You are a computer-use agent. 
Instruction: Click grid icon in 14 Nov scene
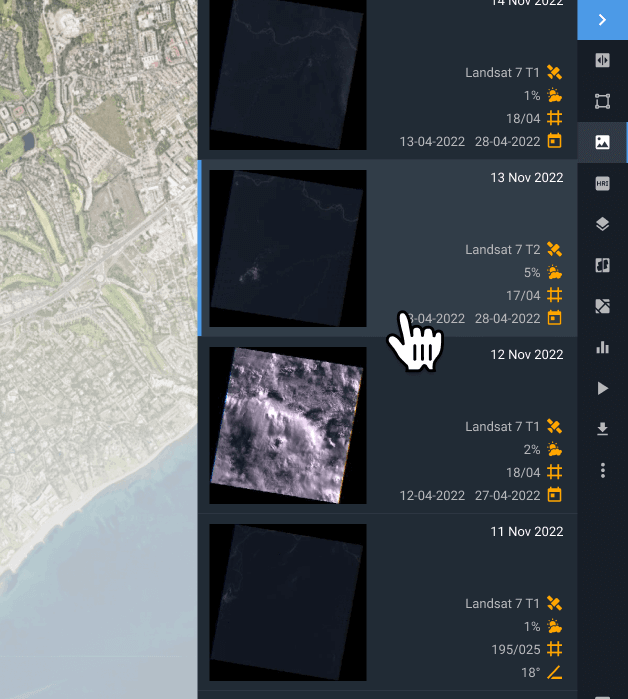[554, 118]
